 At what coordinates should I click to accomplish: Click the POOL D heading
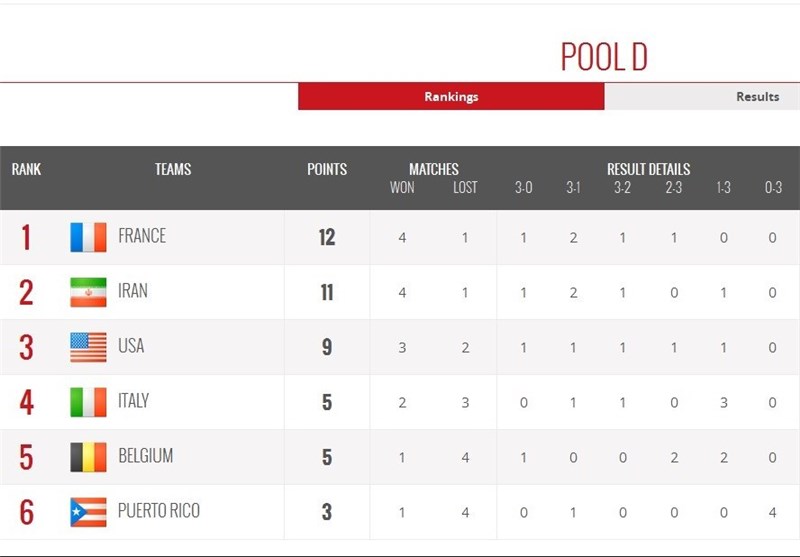(x=604, y=57)
